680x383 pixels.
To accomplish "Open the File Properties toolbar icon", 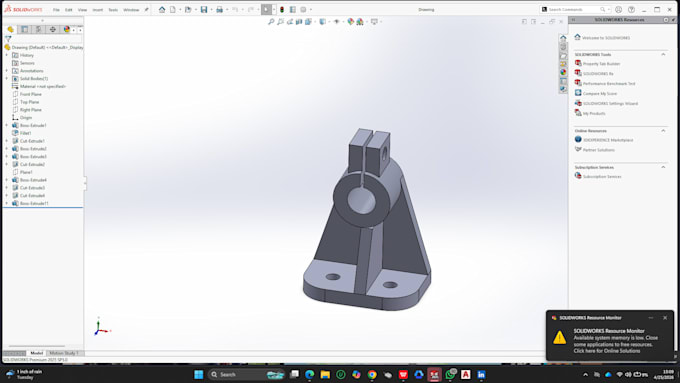I will (293, 10).
